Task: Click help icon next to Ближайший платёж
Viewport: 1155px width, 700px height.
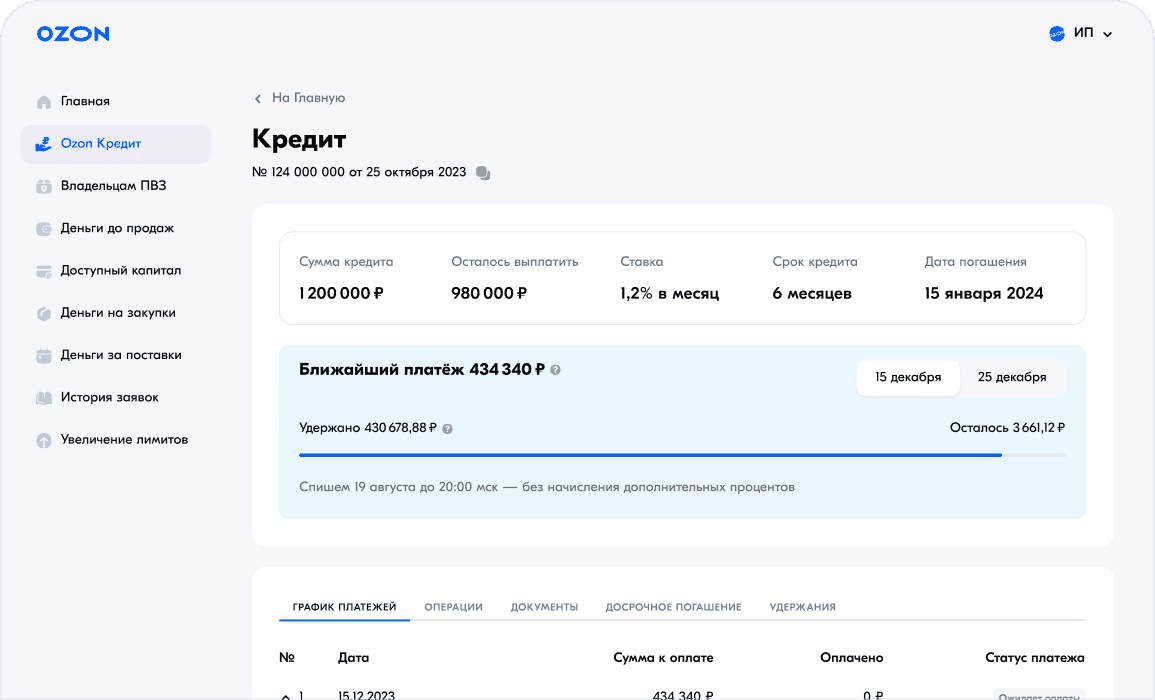Action: (x=555, y=370)
